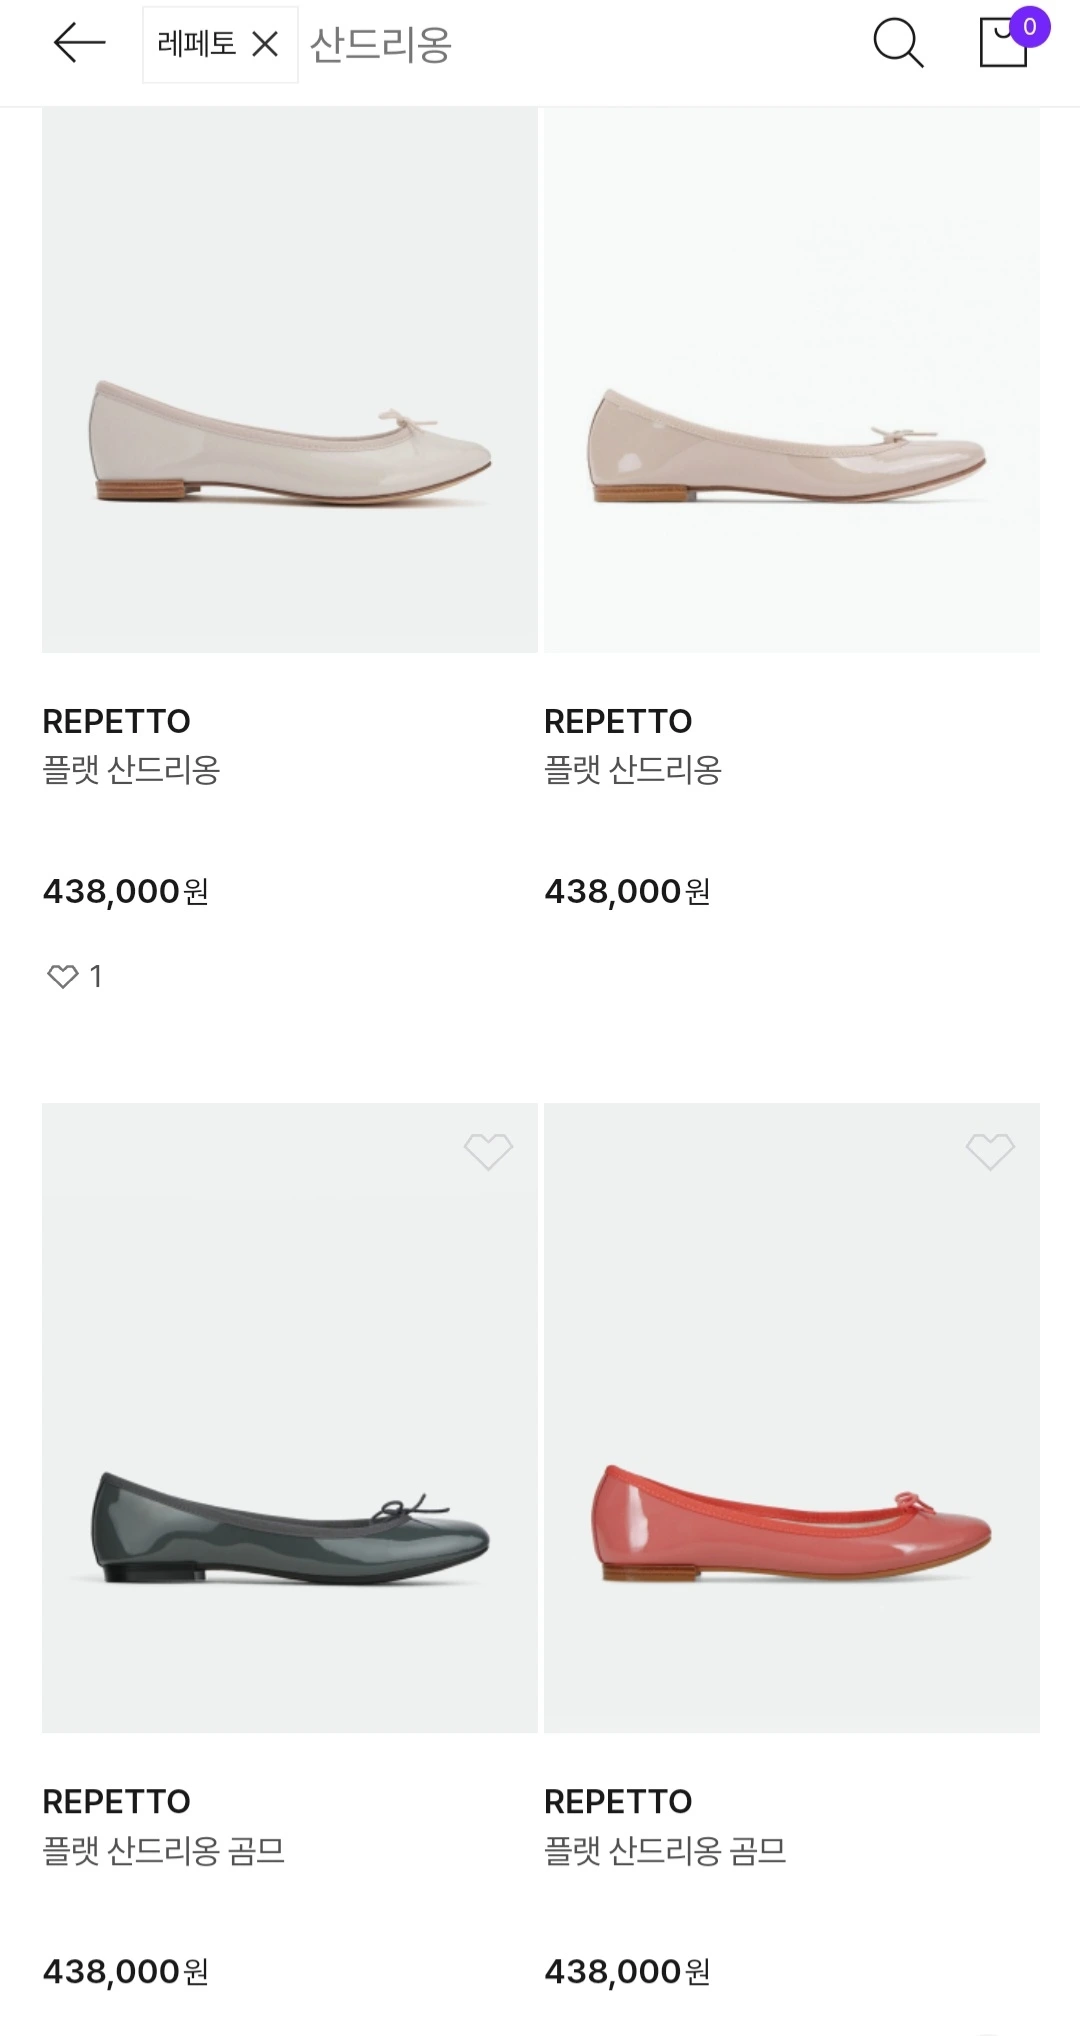Viewport: 1080px width, 2036px height.
Task: Tap the back arrow icon
Action: (79, 44)
